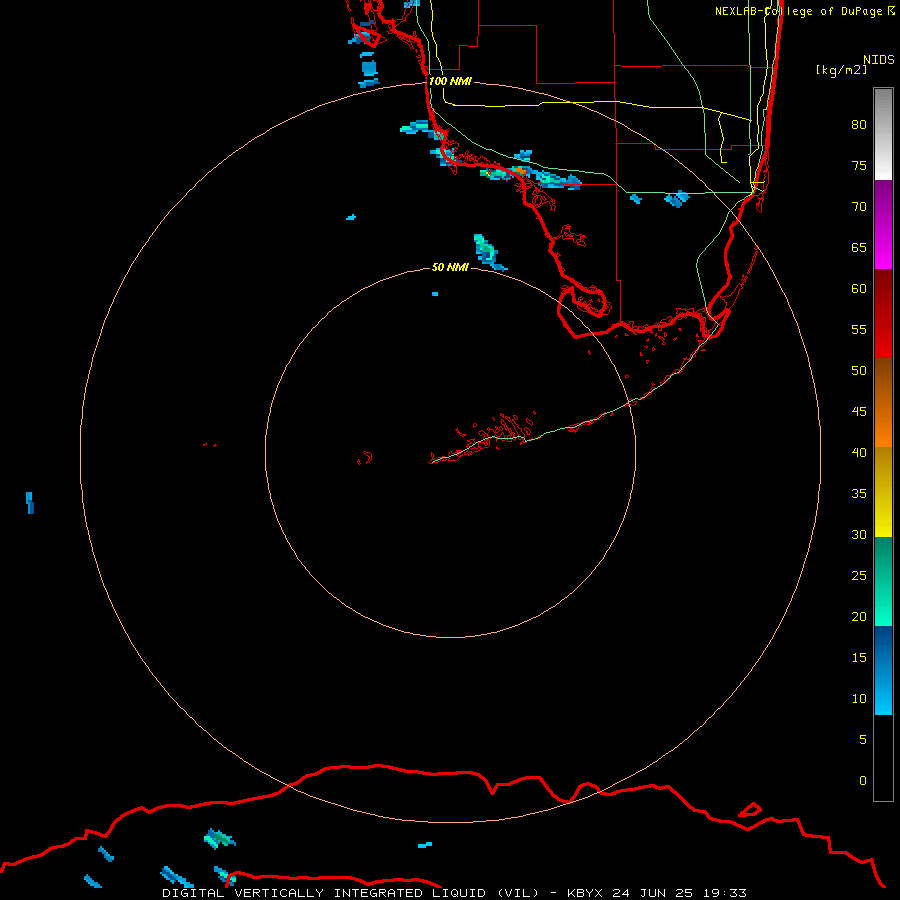900x900 pixels.
Task: Click the 0 value on the scale
Action: 863,781
